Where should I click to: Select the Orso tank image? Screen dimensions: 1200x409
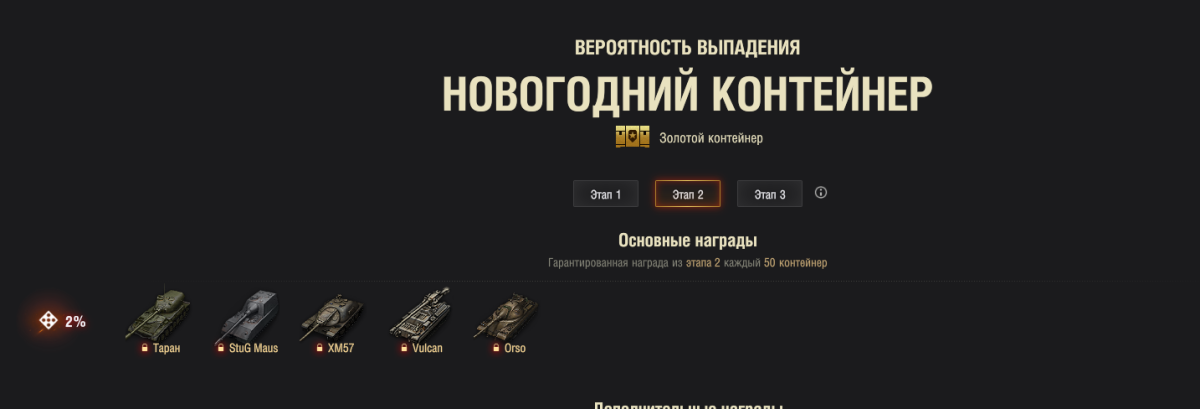(x=506, y=317)
